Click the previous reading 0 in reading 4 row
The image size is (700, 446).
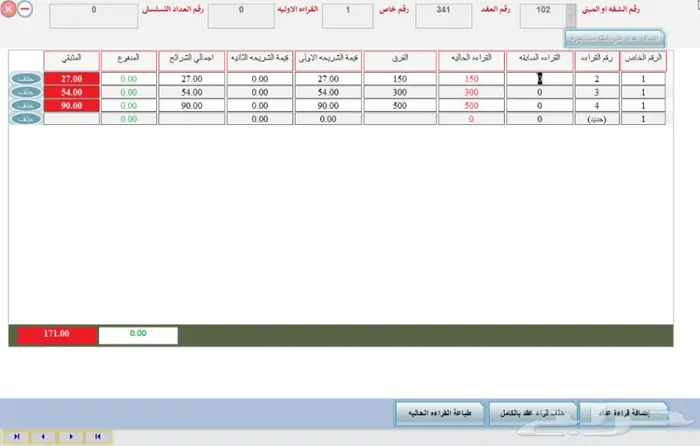[x=539, y=105]
